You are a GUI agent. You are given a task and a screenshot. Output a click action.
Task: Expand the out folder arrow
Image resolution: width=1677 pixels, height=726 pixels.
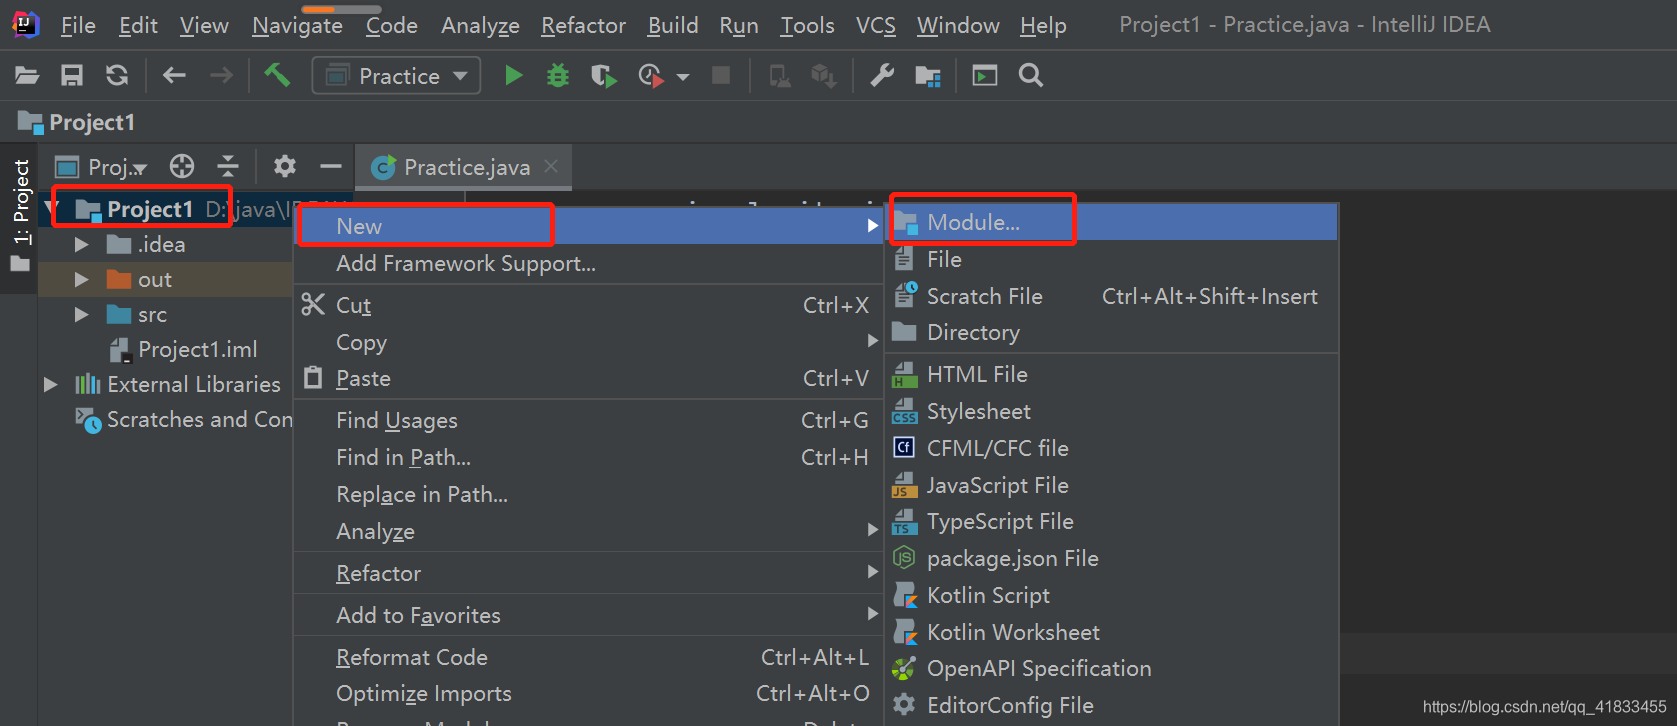click(x=82, y=279)
